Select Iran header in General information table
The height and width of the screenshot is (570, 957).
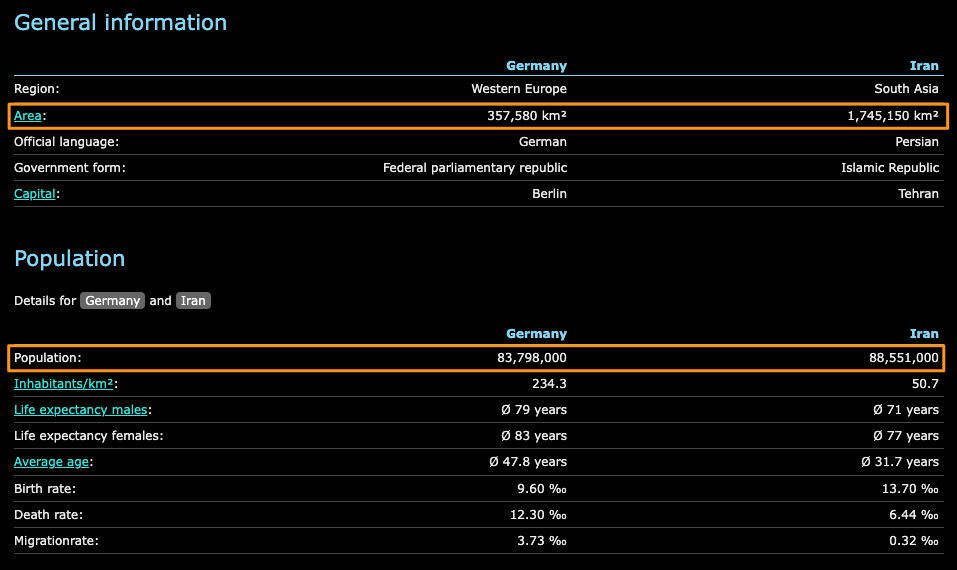click(x=924, y=66)
